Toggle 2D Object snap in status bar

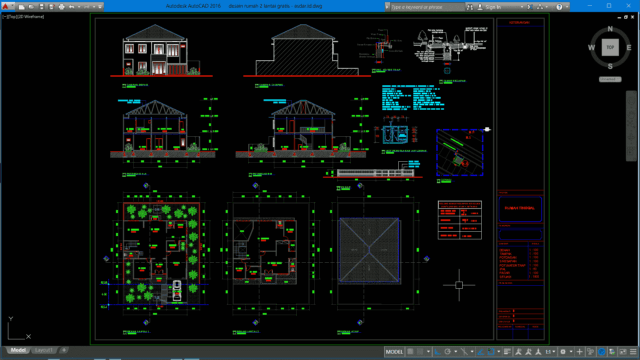coord(491,352)
